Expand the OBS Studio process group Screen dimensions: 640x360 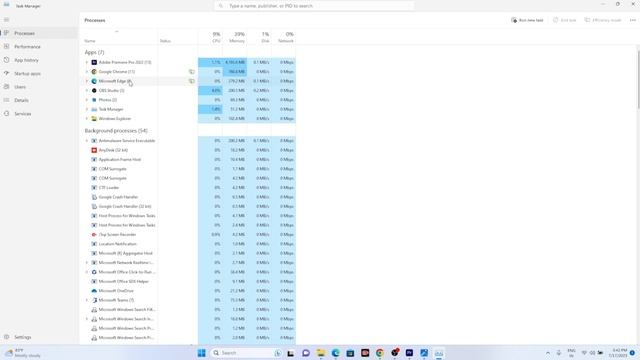coord(87,91)
